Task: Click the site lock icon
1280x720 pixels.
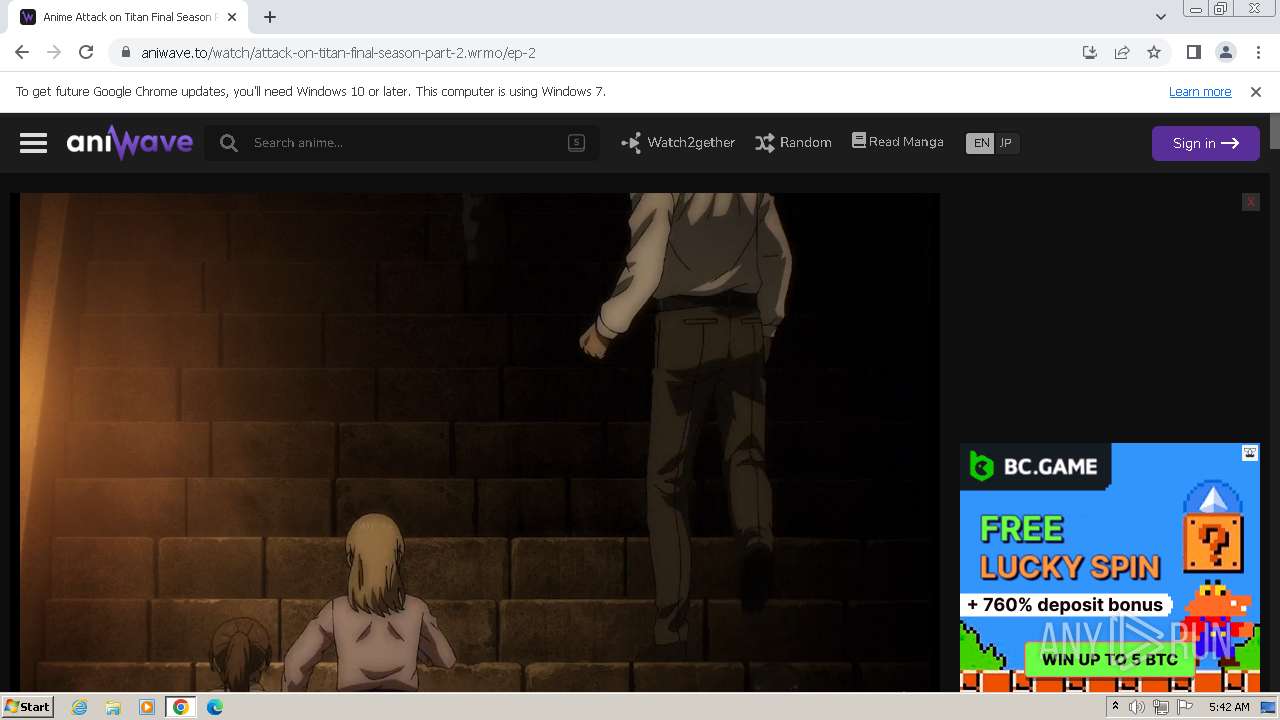Action: (125, 53)
